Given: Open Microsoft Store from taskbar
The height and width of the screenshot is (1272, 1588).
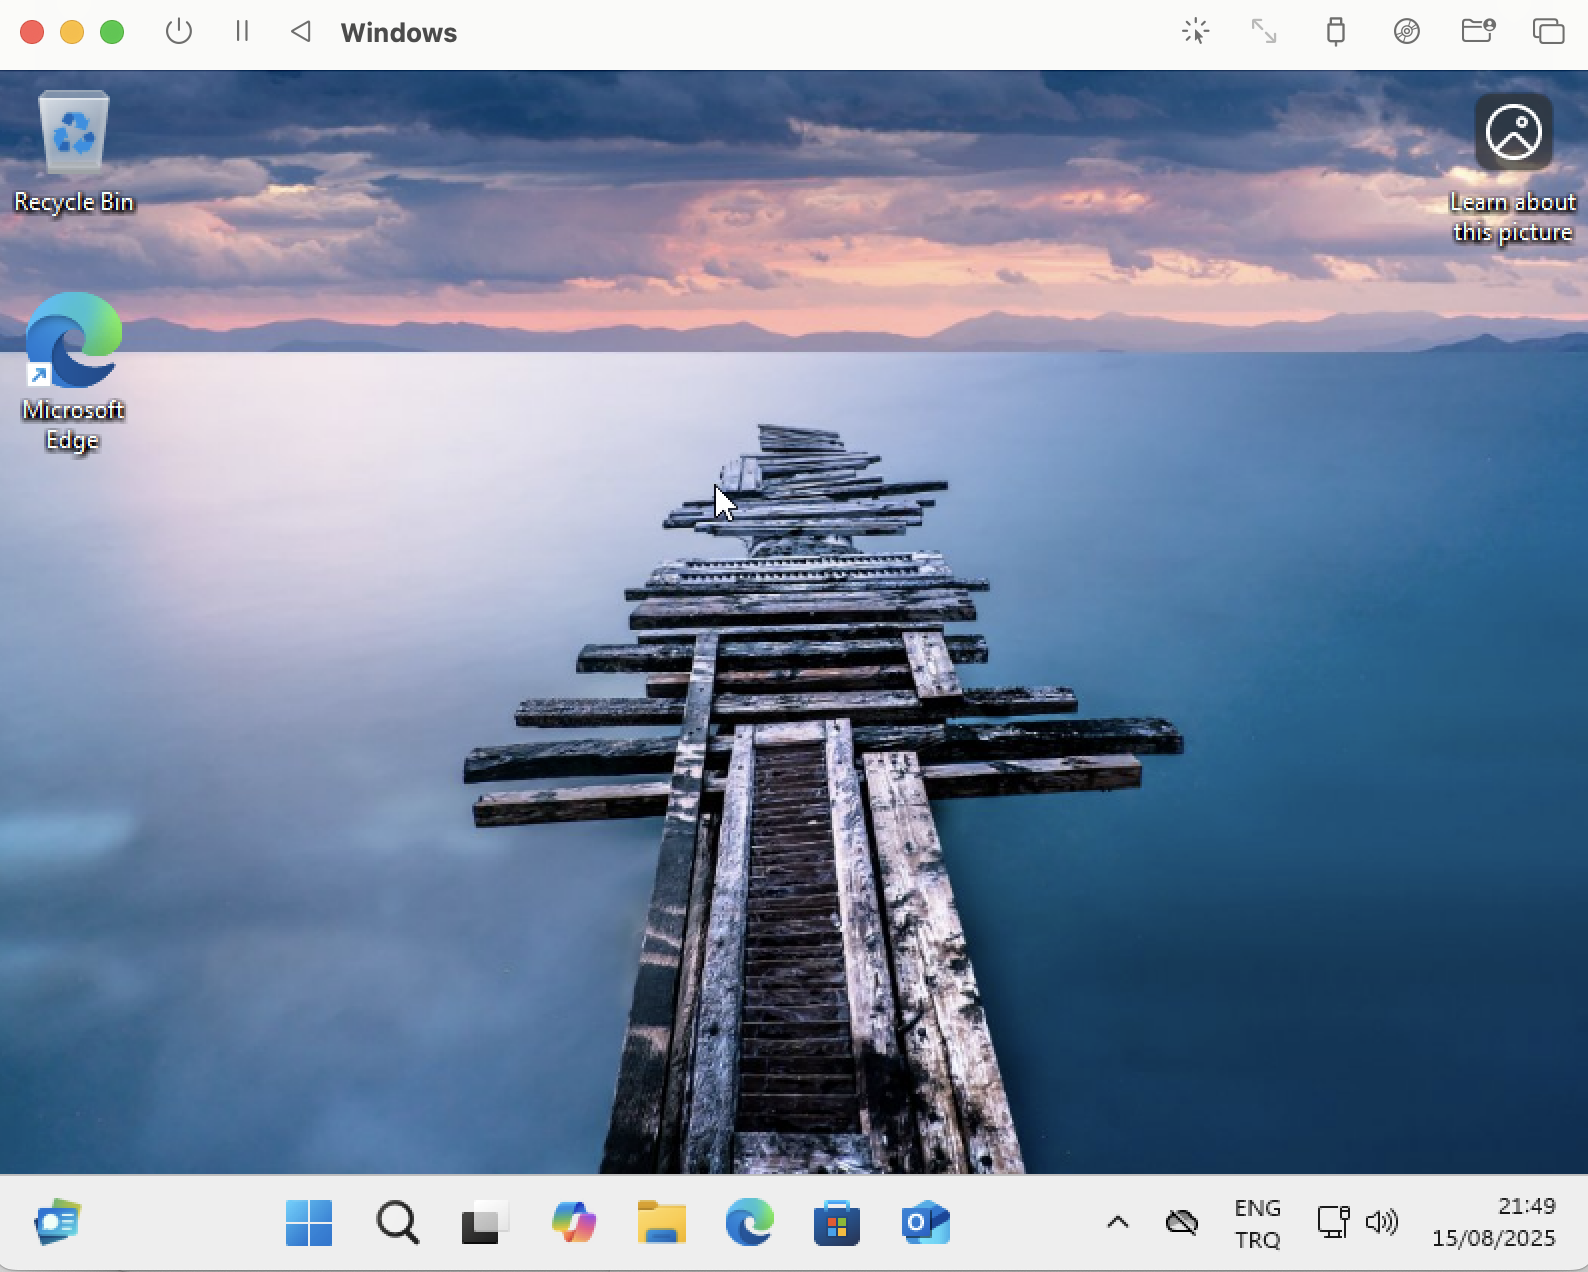Looking at the screenshot, I should pyautogui.click(x=837, y=1222).
